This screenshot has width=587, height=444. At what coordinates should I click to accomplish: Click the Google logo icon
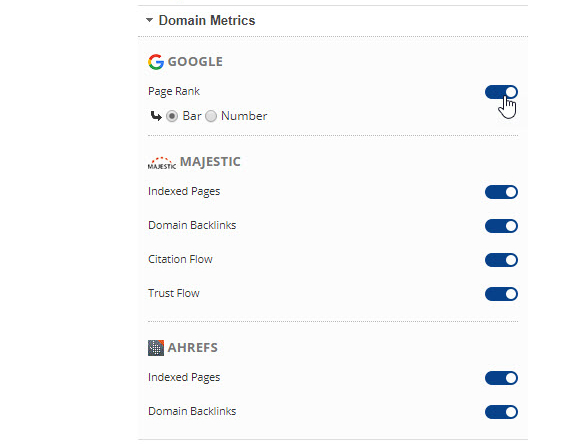pyautogui.click(x=156, y=62)
